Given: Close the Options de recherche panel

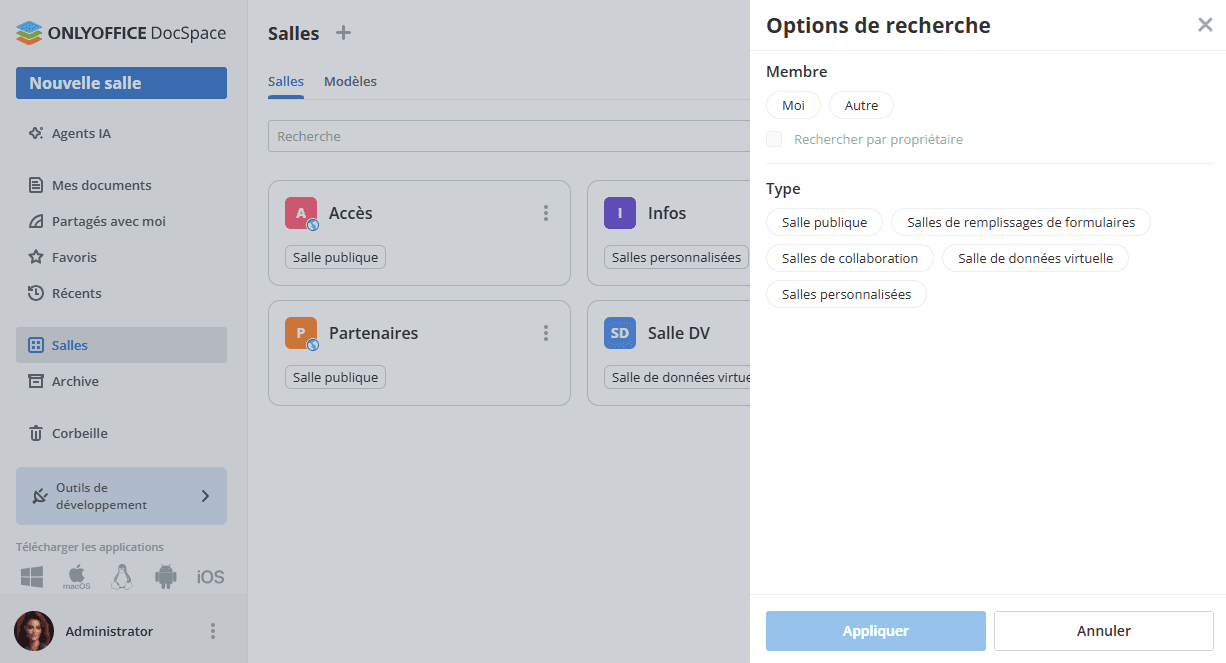Looking at the screenshot, I should pyautogui.click(x=1205, y=25).
